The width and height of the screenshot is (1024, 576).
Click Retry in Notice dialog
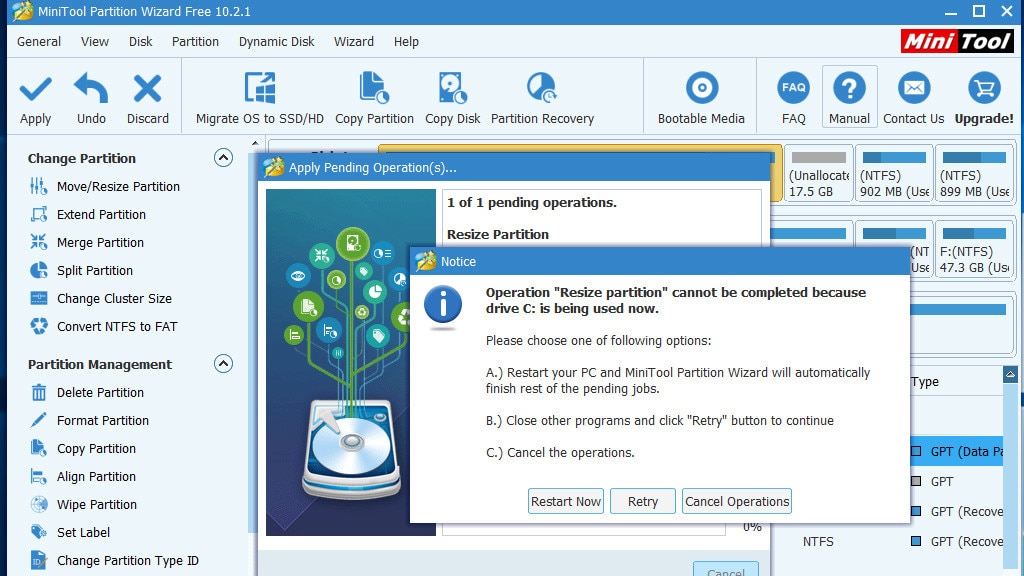pyautogui.click(x=643, y=502)
